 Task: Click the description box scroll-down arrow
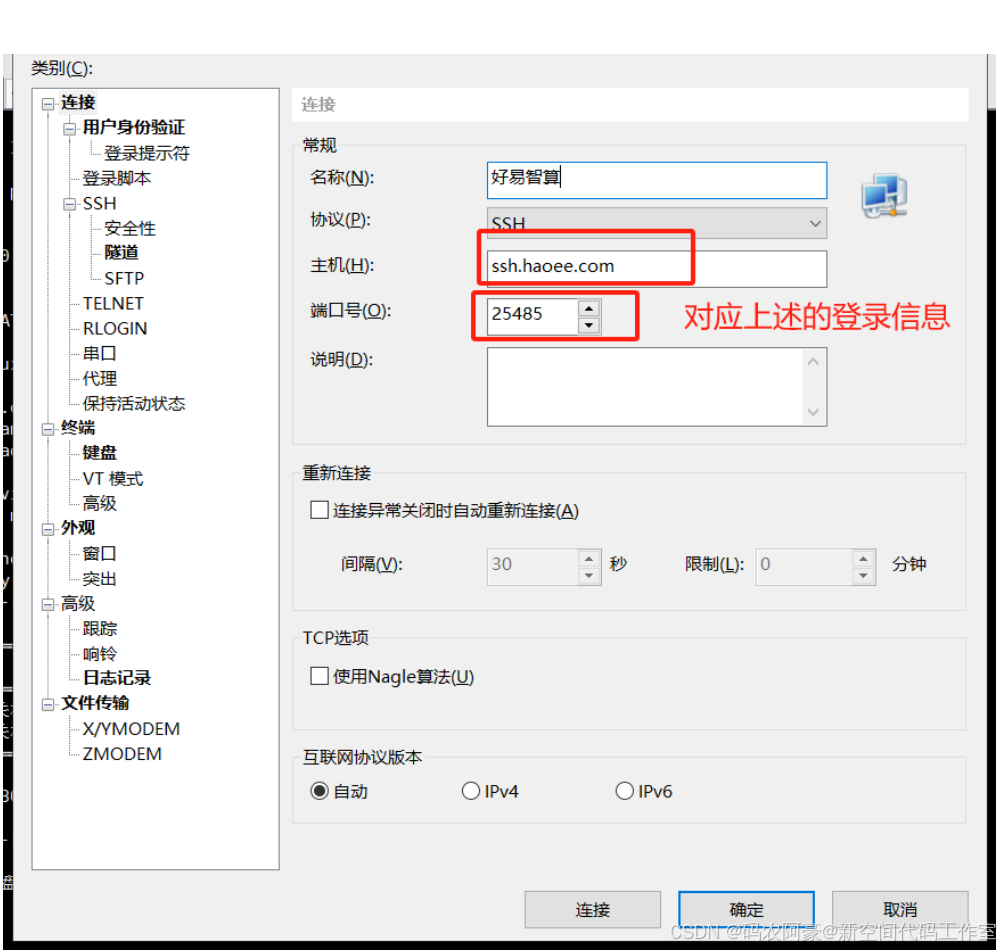click(813, 412)
